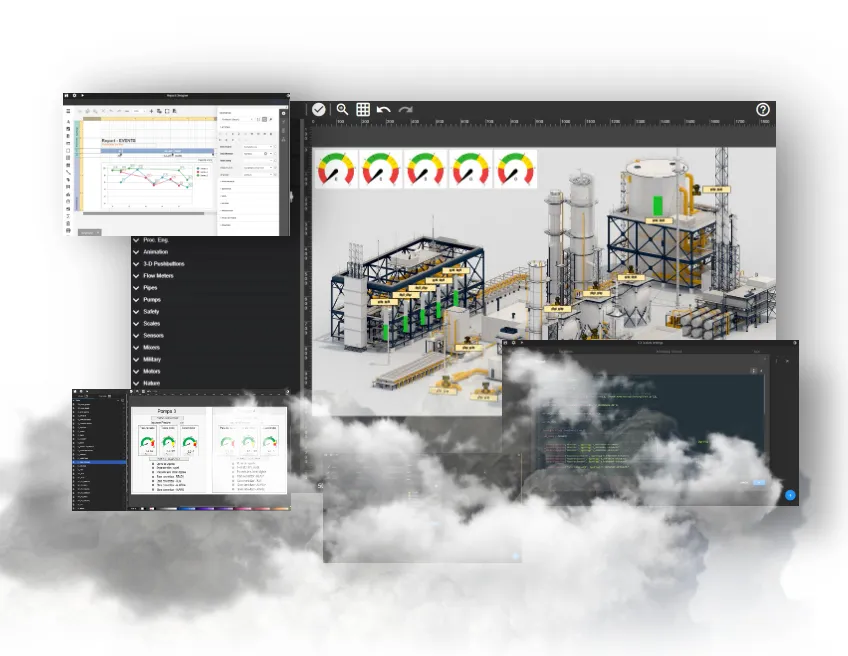Viewport: 848px width, 656px height.
Task: Click the gear icon in script window title bar
Action: [x=514, y=342]
